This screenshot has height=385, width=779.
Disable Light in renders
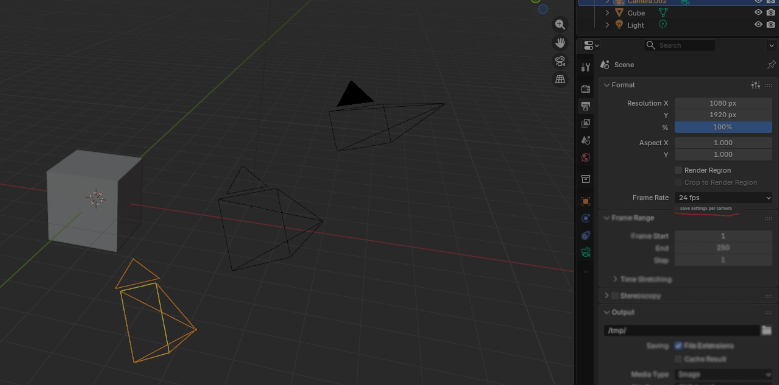(x=771, y=24)
